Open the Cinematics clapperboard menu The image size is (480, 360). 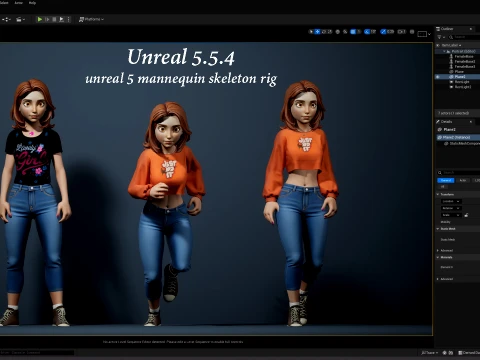coord(20,19)
